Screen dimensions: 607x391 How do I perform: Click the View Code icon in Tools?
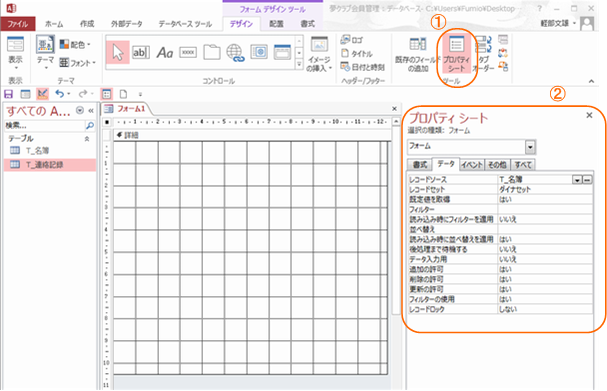(503, 53)
